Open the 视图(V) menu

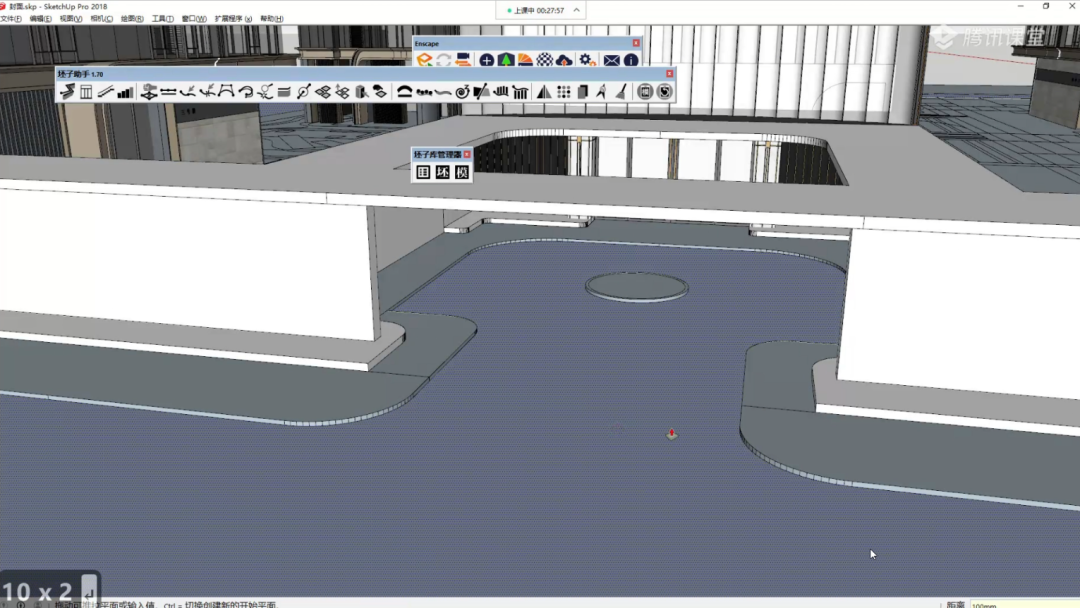click(70, 19)
